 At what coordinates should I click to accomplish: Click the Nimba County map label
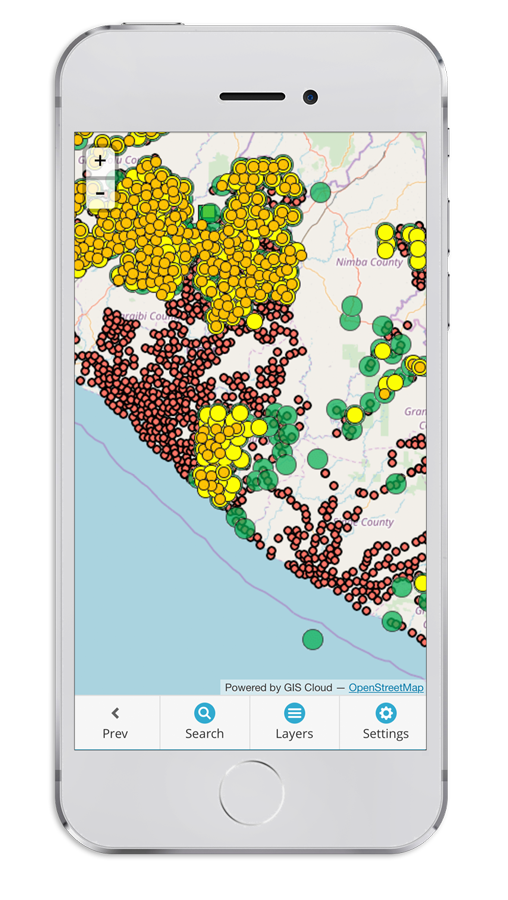coord(369,262)
